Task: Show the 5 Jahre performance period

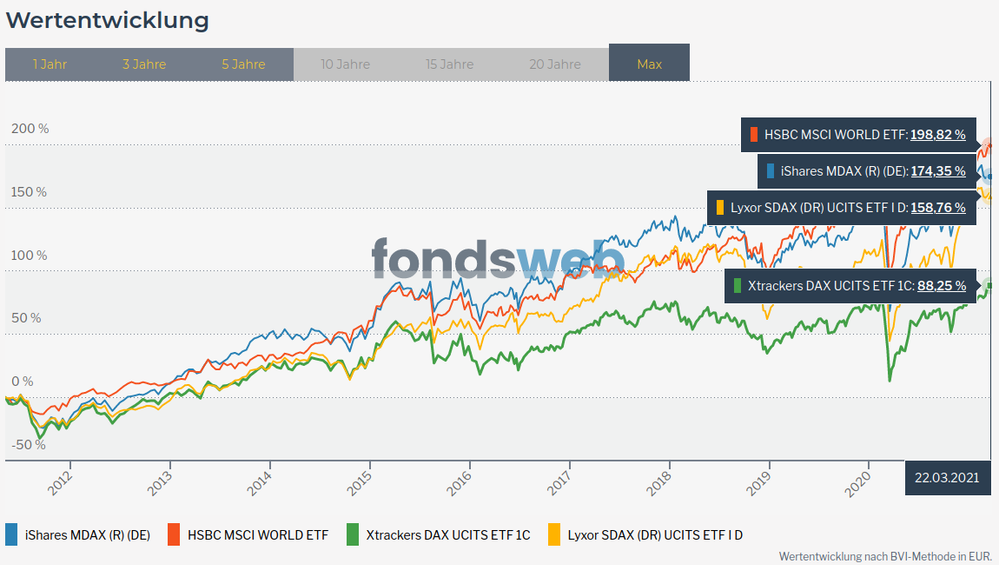Action: pyautogui.click(x=244, y=64)
